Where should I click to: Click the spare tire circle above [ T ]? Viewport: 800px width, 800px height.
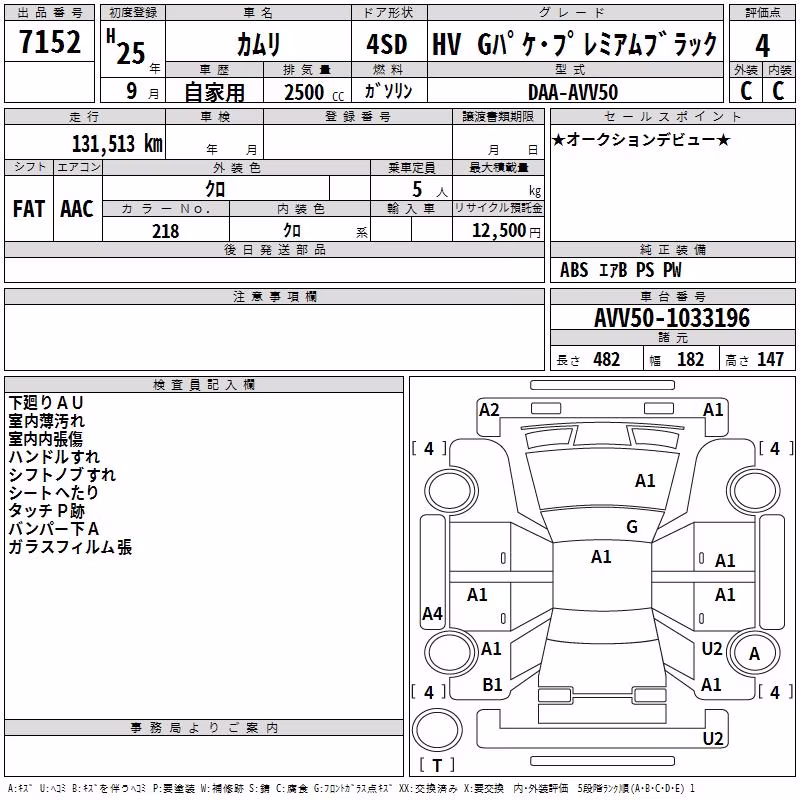(437, 730)
